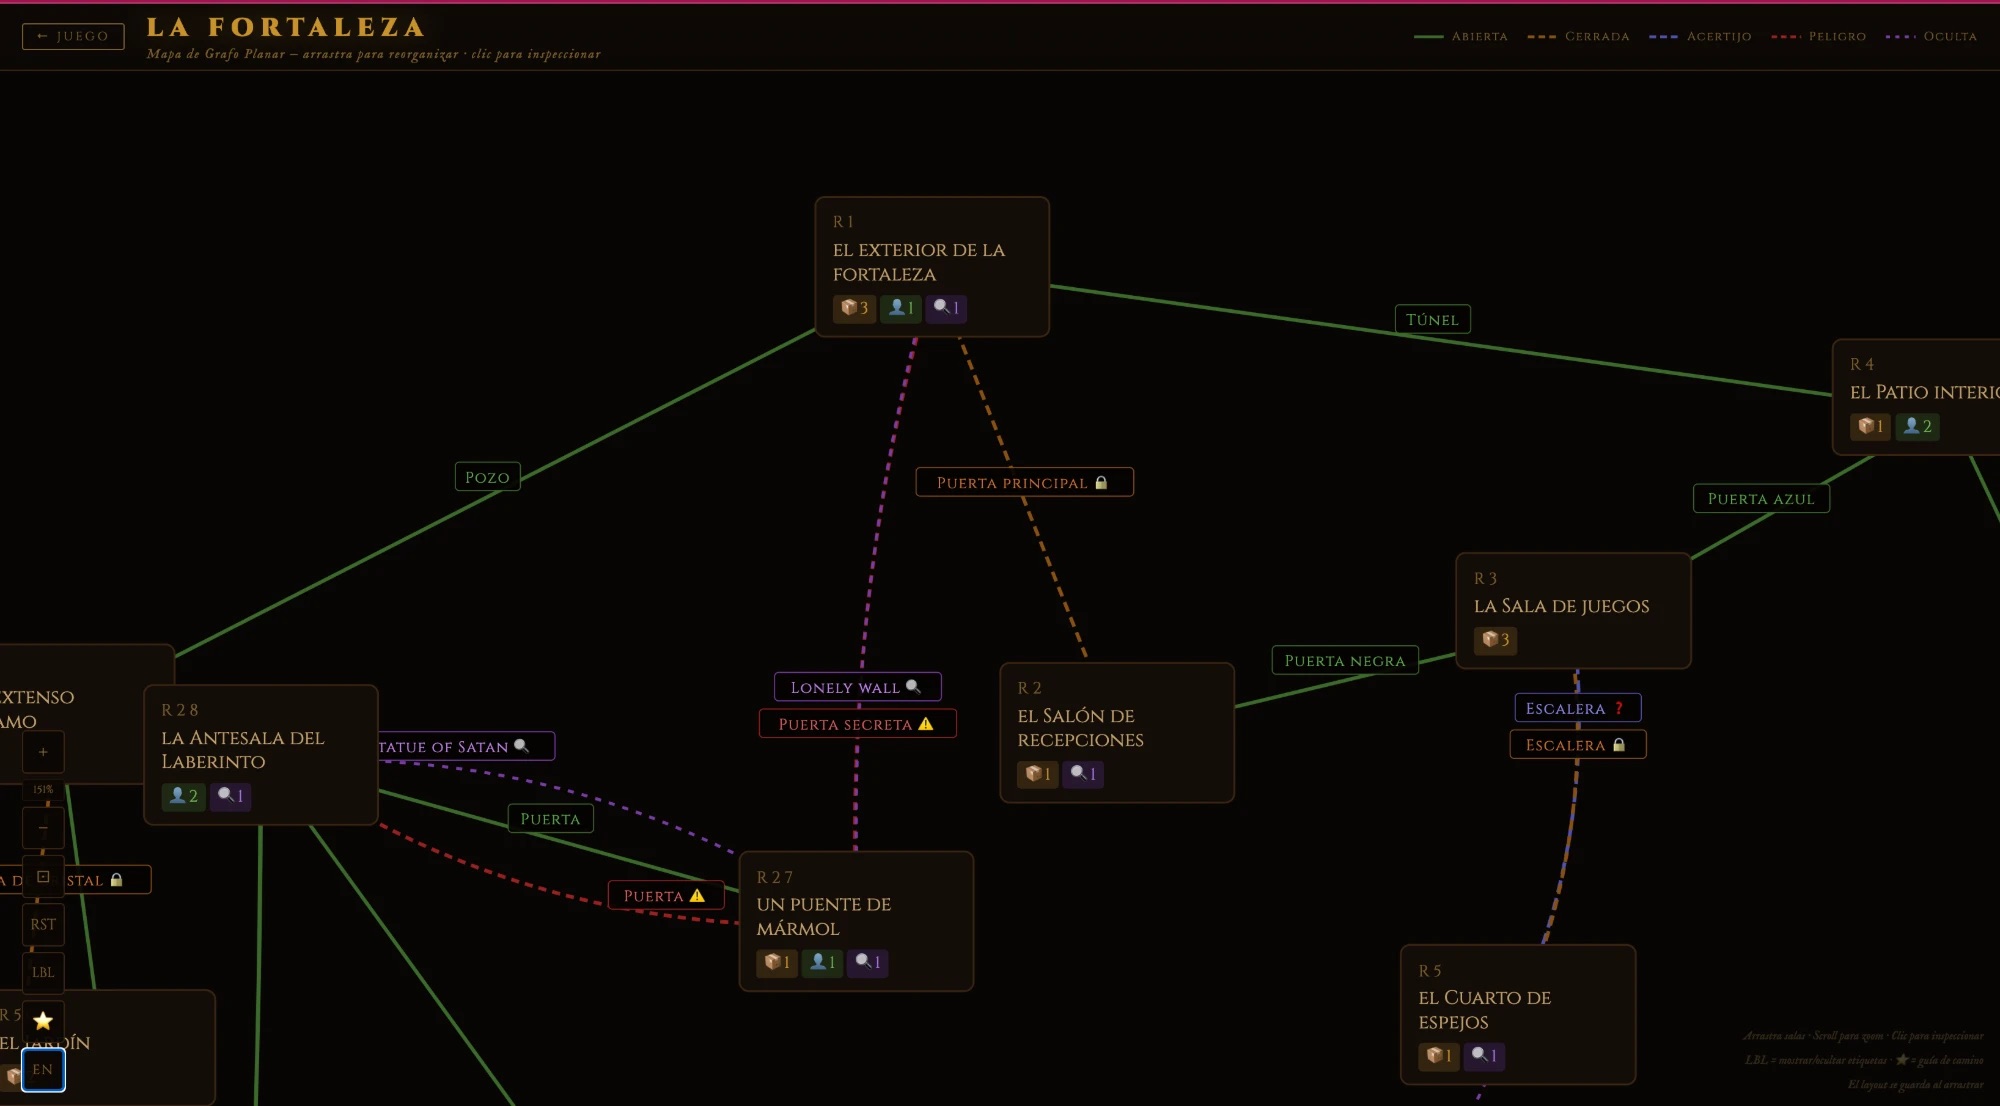Inspect the Statue of Satan label

pyautogui.click(x=466, y=746)
